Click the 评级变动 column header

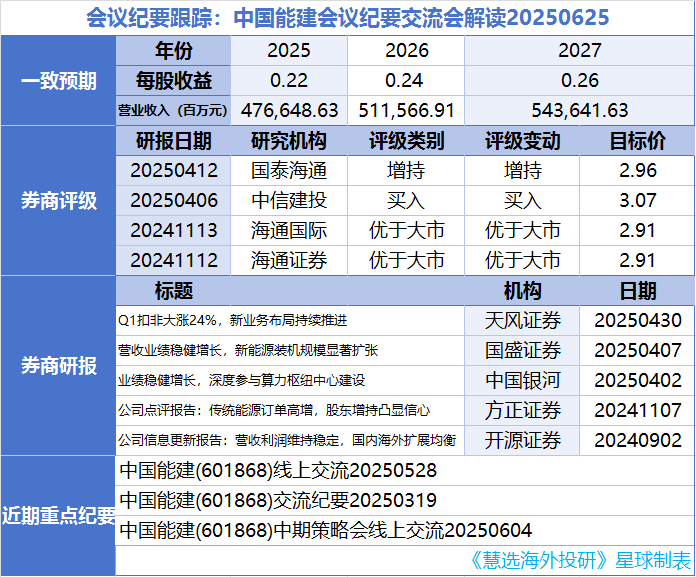click(x=522, y=141)
